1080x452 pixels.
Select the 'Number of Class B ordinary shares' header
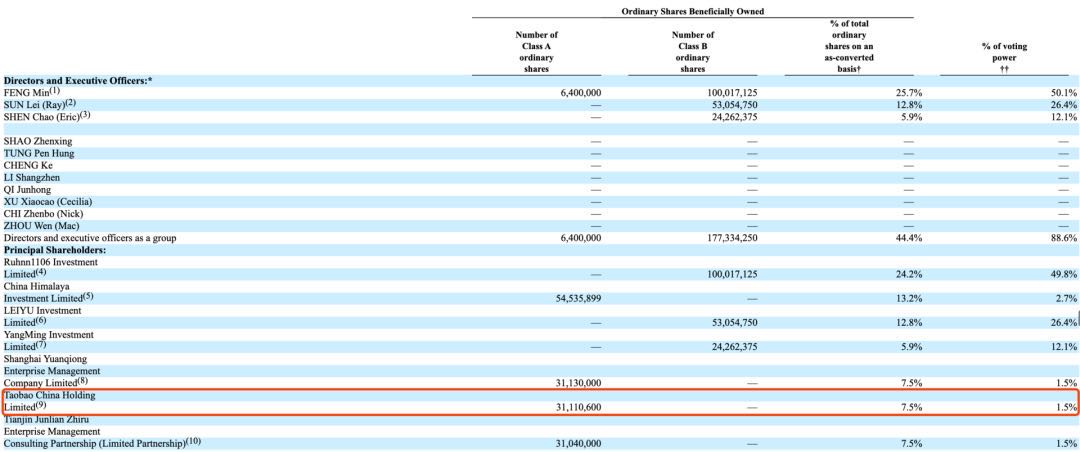(x=692, y=52)
